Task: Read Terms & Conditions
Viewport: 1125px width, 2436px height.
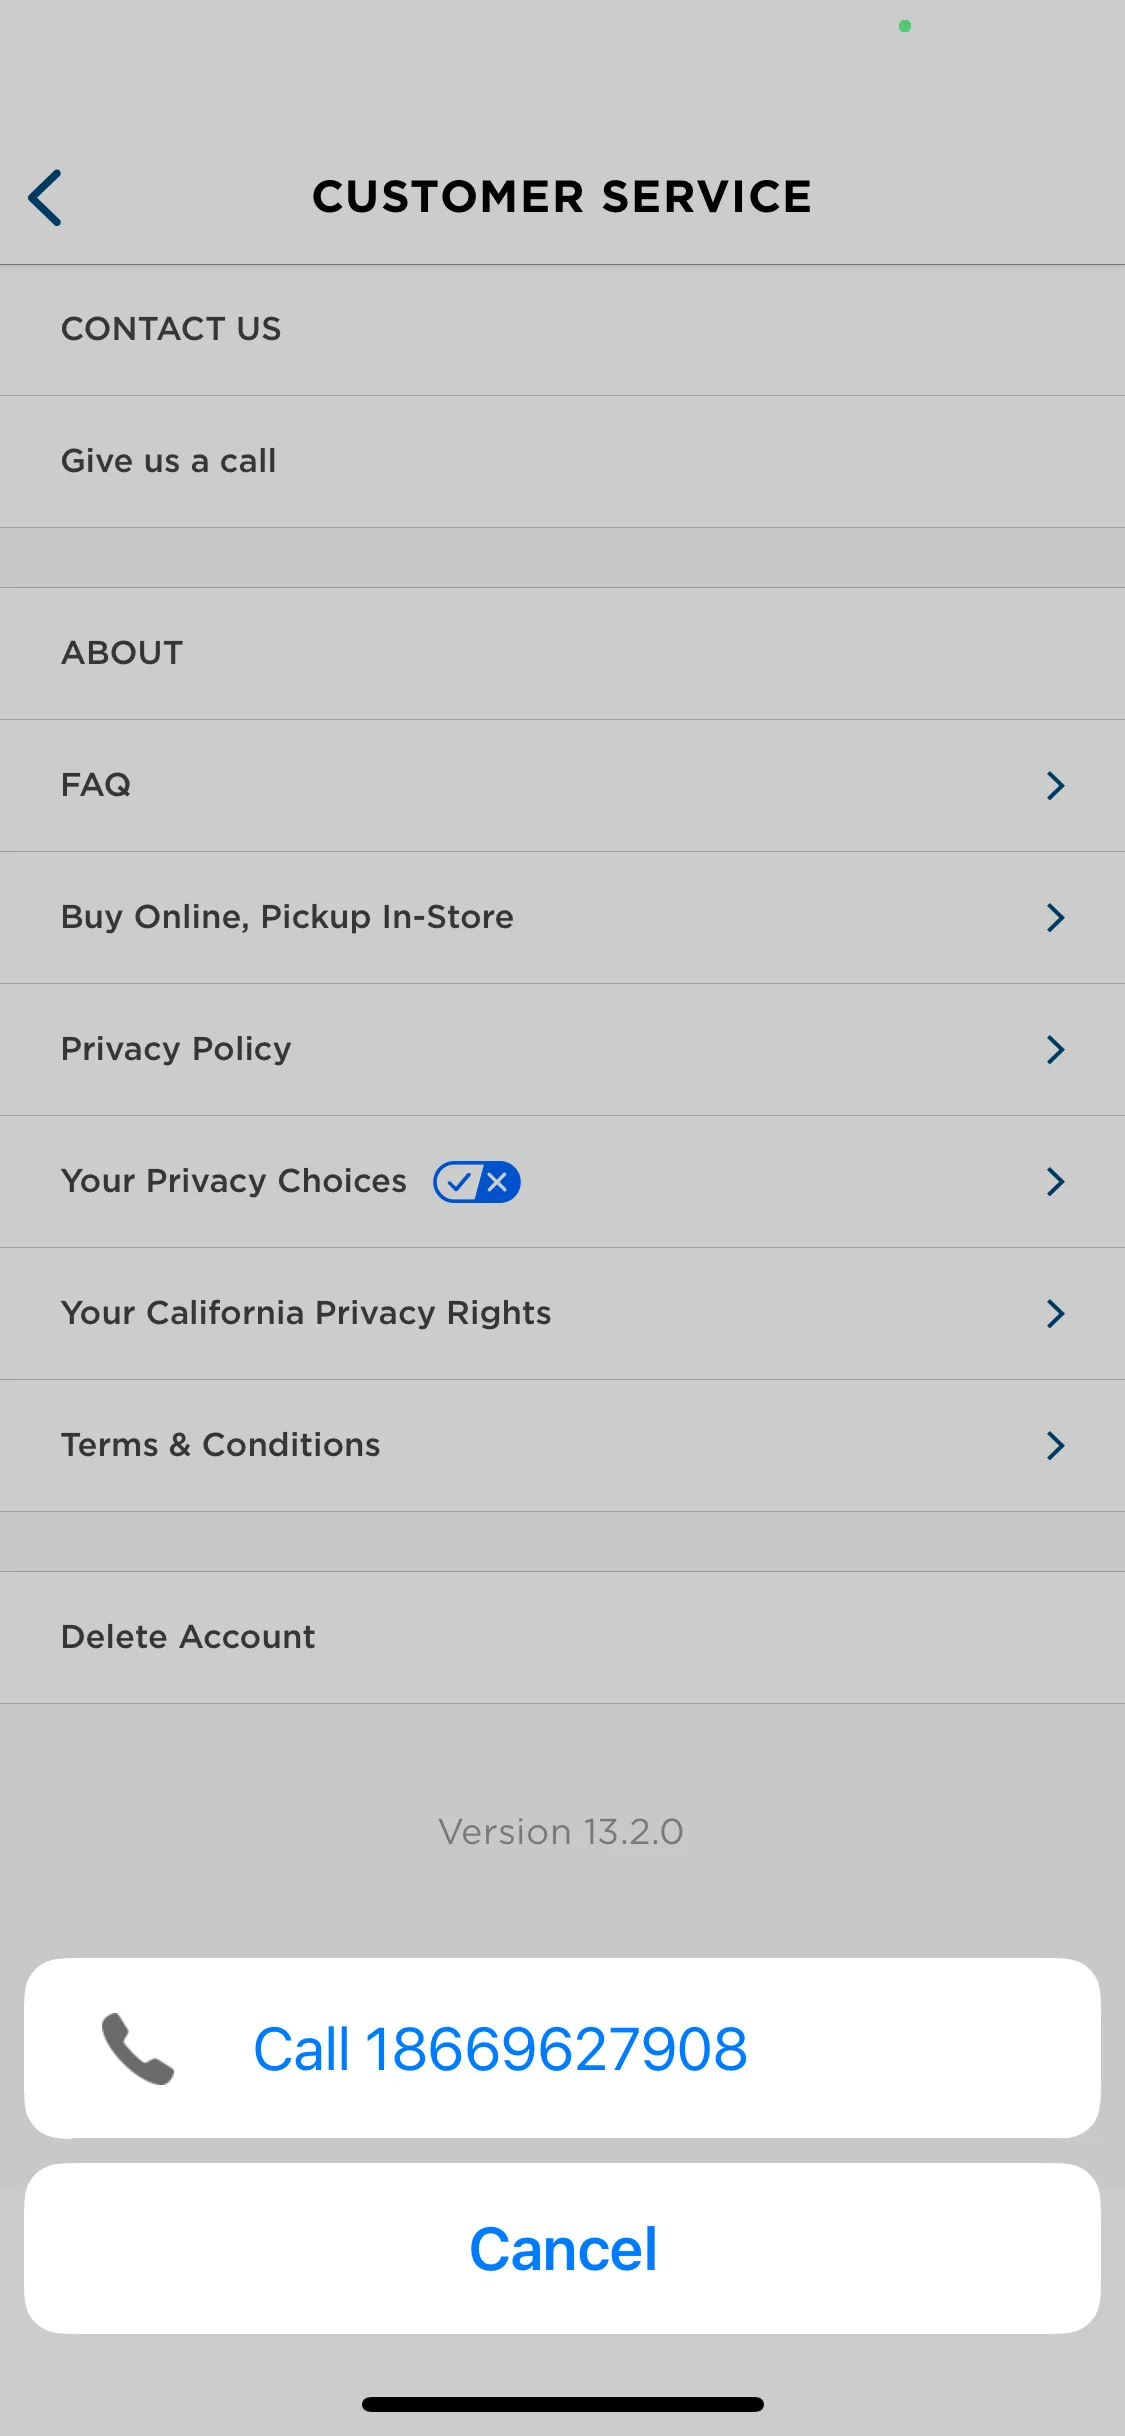Action: click(562, 1445)
